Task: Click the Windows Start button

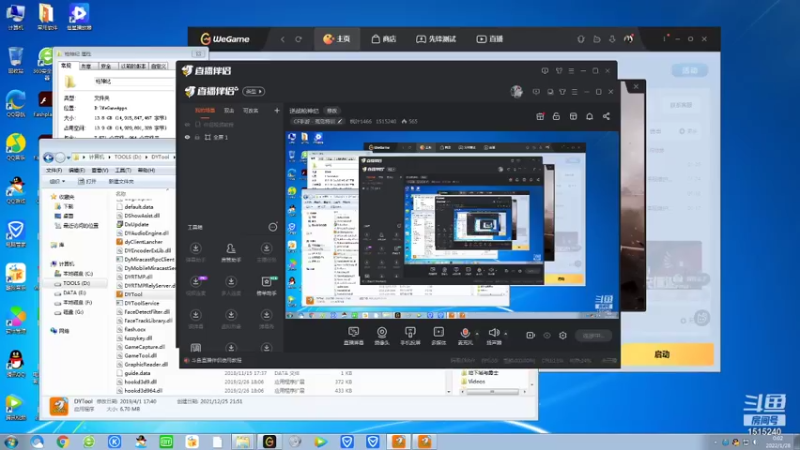Action: [x=11, y=441]
